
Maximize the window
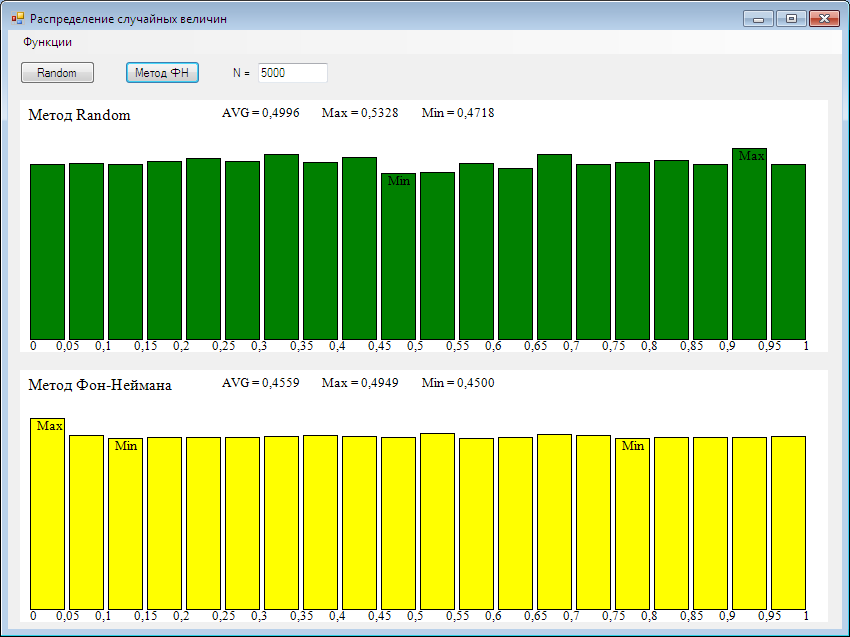coord(791,19)
